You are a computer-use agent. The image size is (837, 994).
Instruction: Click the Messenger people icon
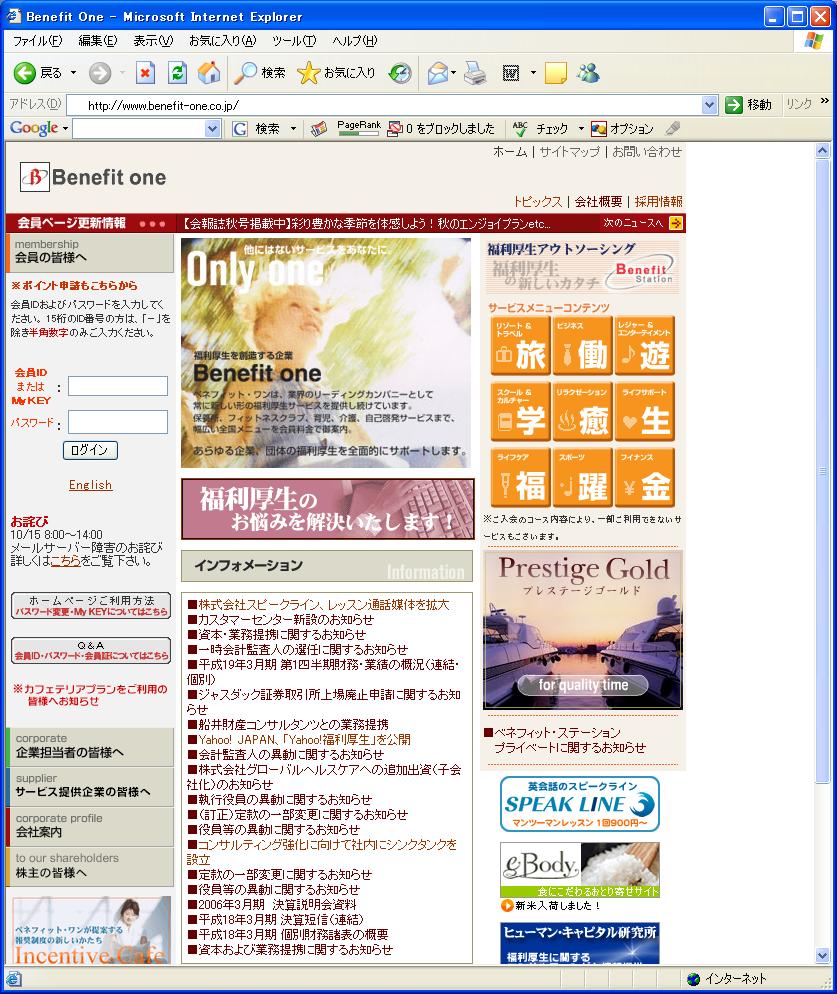tap(588, 73)
